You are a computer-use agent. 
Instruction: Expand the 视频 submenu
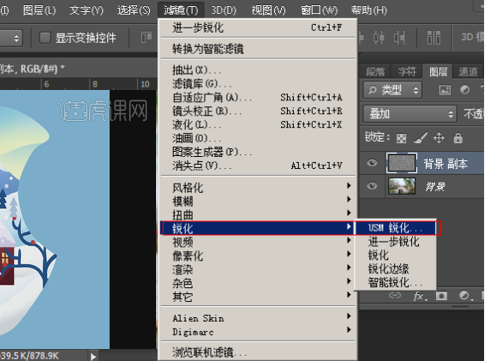tap(257, 242)
